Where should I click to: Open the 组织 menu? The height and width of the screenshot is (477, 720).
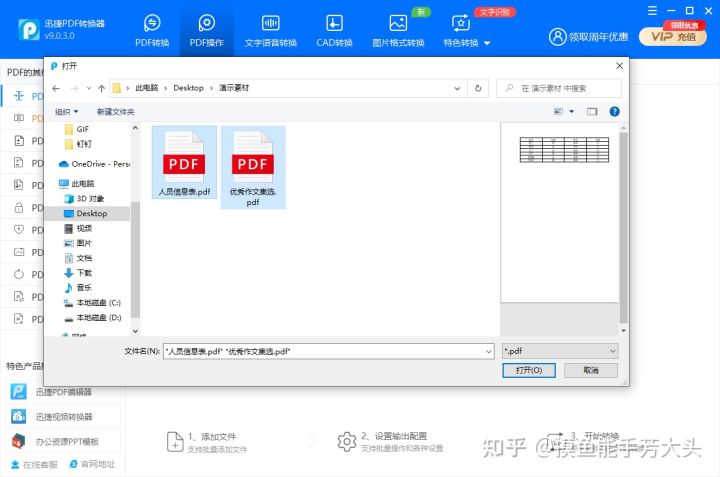point(67,112)
